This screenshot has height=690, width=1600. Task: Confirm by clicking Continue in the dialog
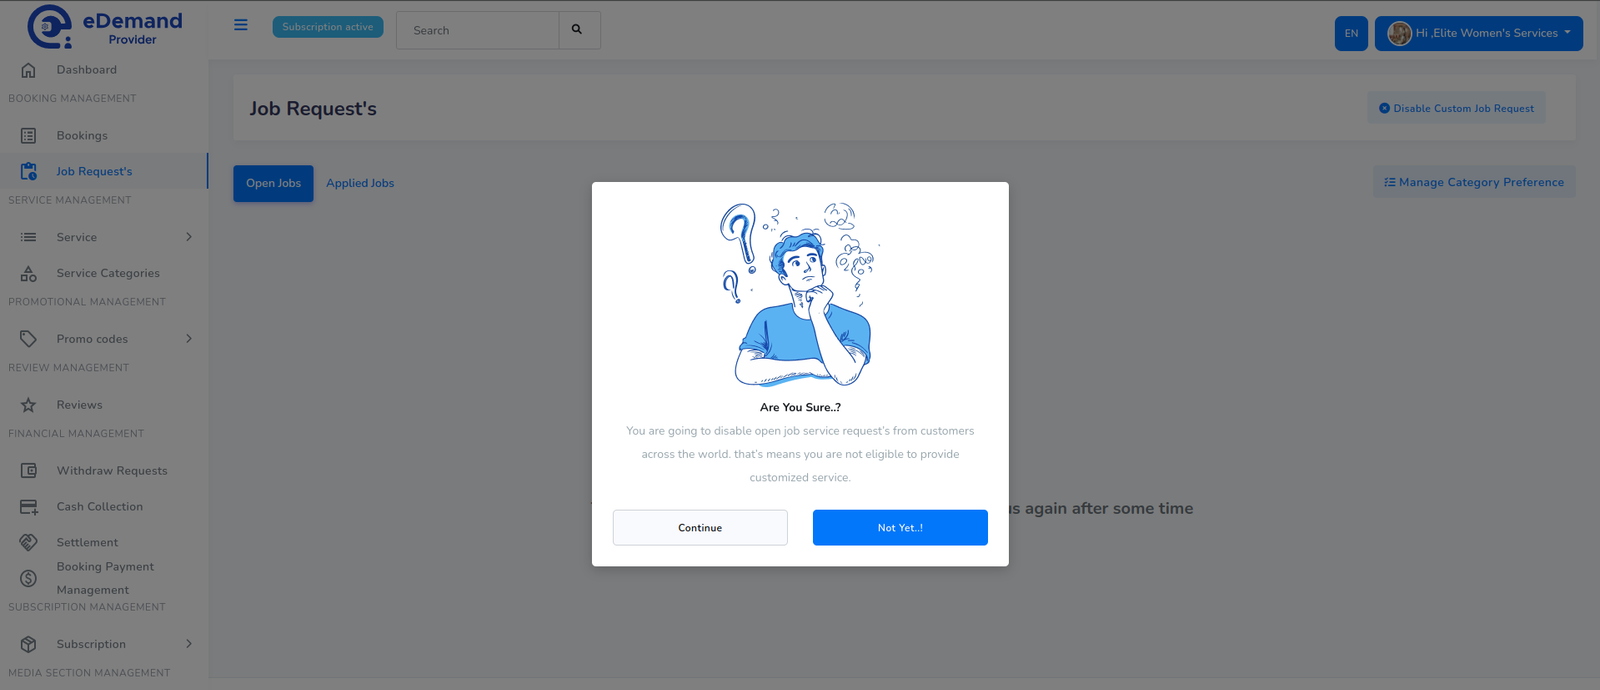click(700, 527)
